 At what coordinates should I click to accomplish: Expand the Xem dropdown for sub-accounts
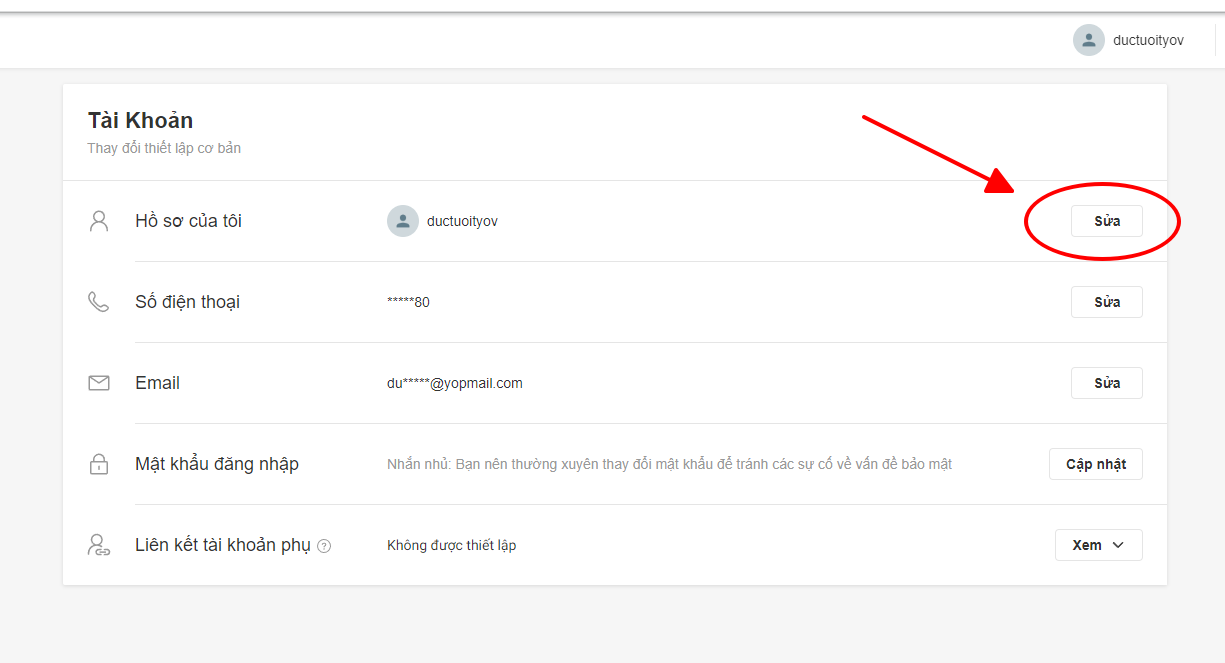tap(1098, 545)
